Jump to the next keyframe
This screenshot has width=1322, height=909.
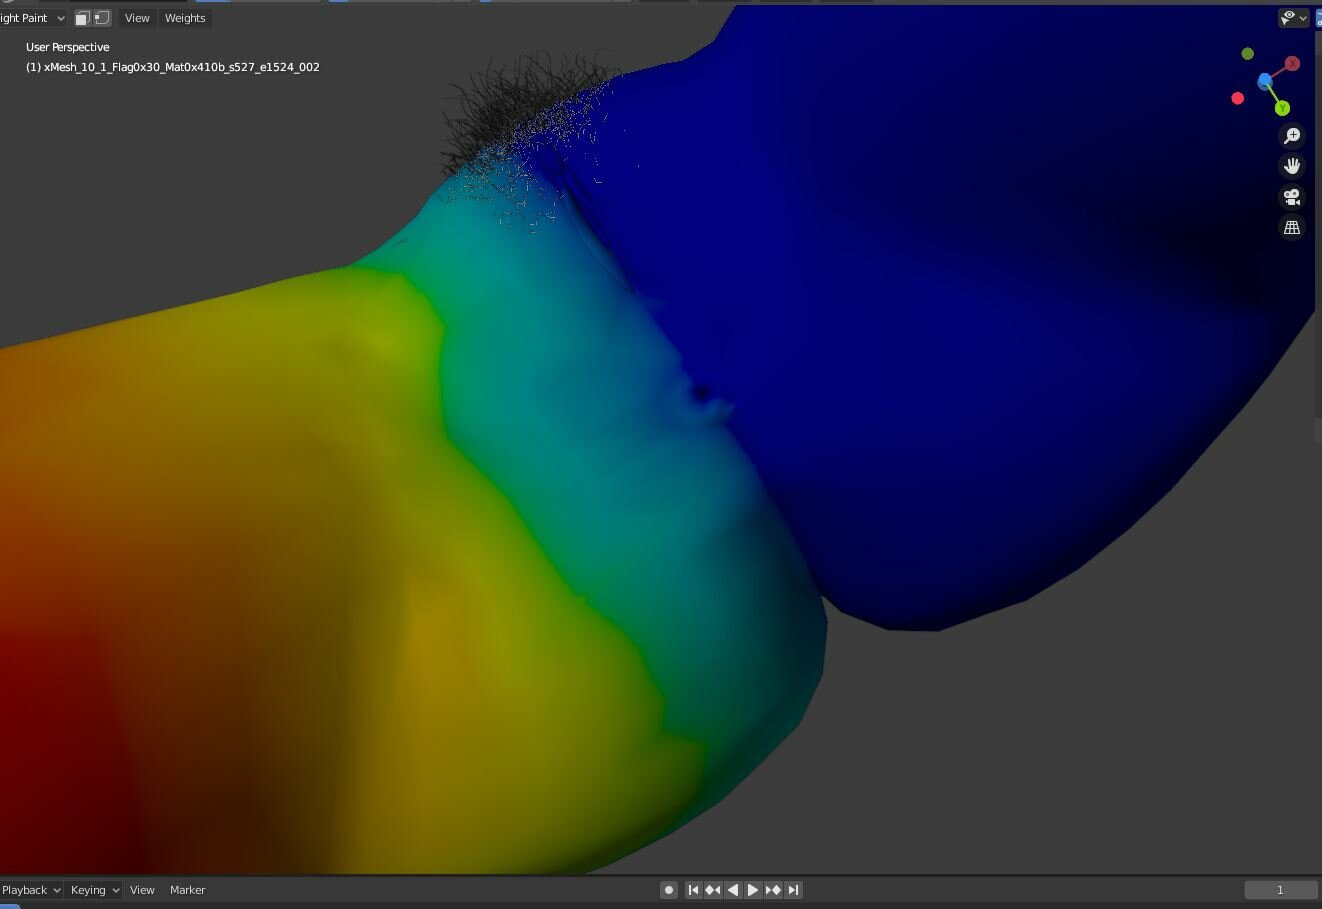(x=773, y=890)
